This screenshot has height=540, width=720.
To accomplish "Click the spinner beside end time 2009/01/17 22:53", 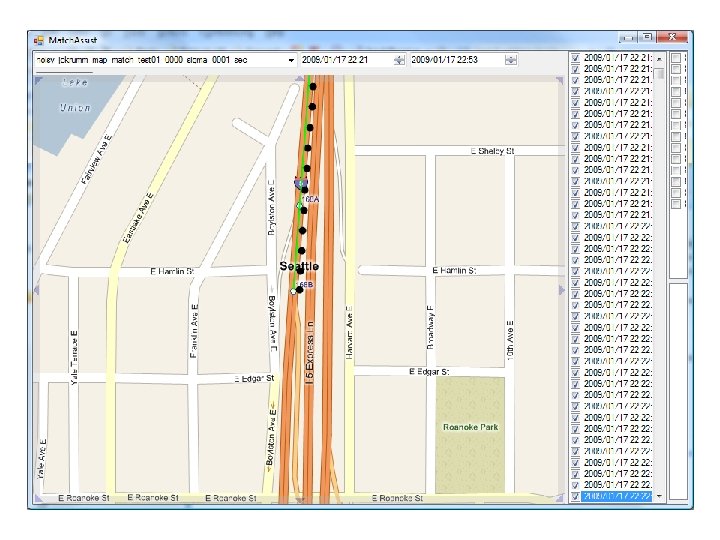I will (511, 60).
